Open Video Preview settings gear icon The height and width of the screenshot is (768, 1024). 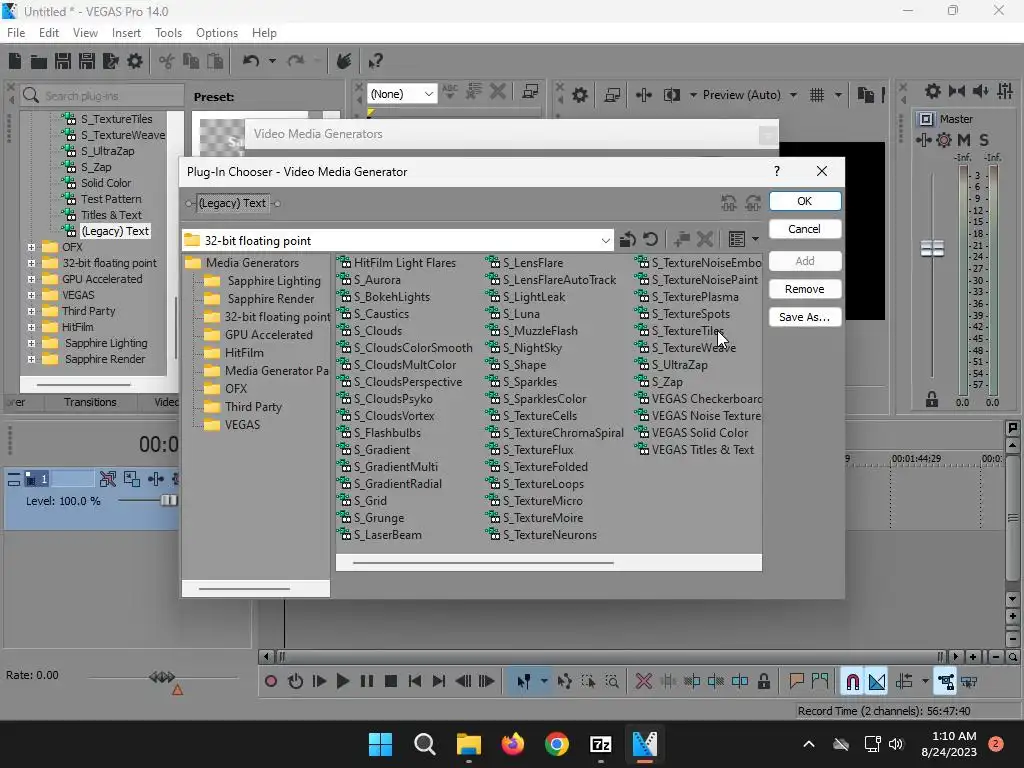(x=579, y=95)
